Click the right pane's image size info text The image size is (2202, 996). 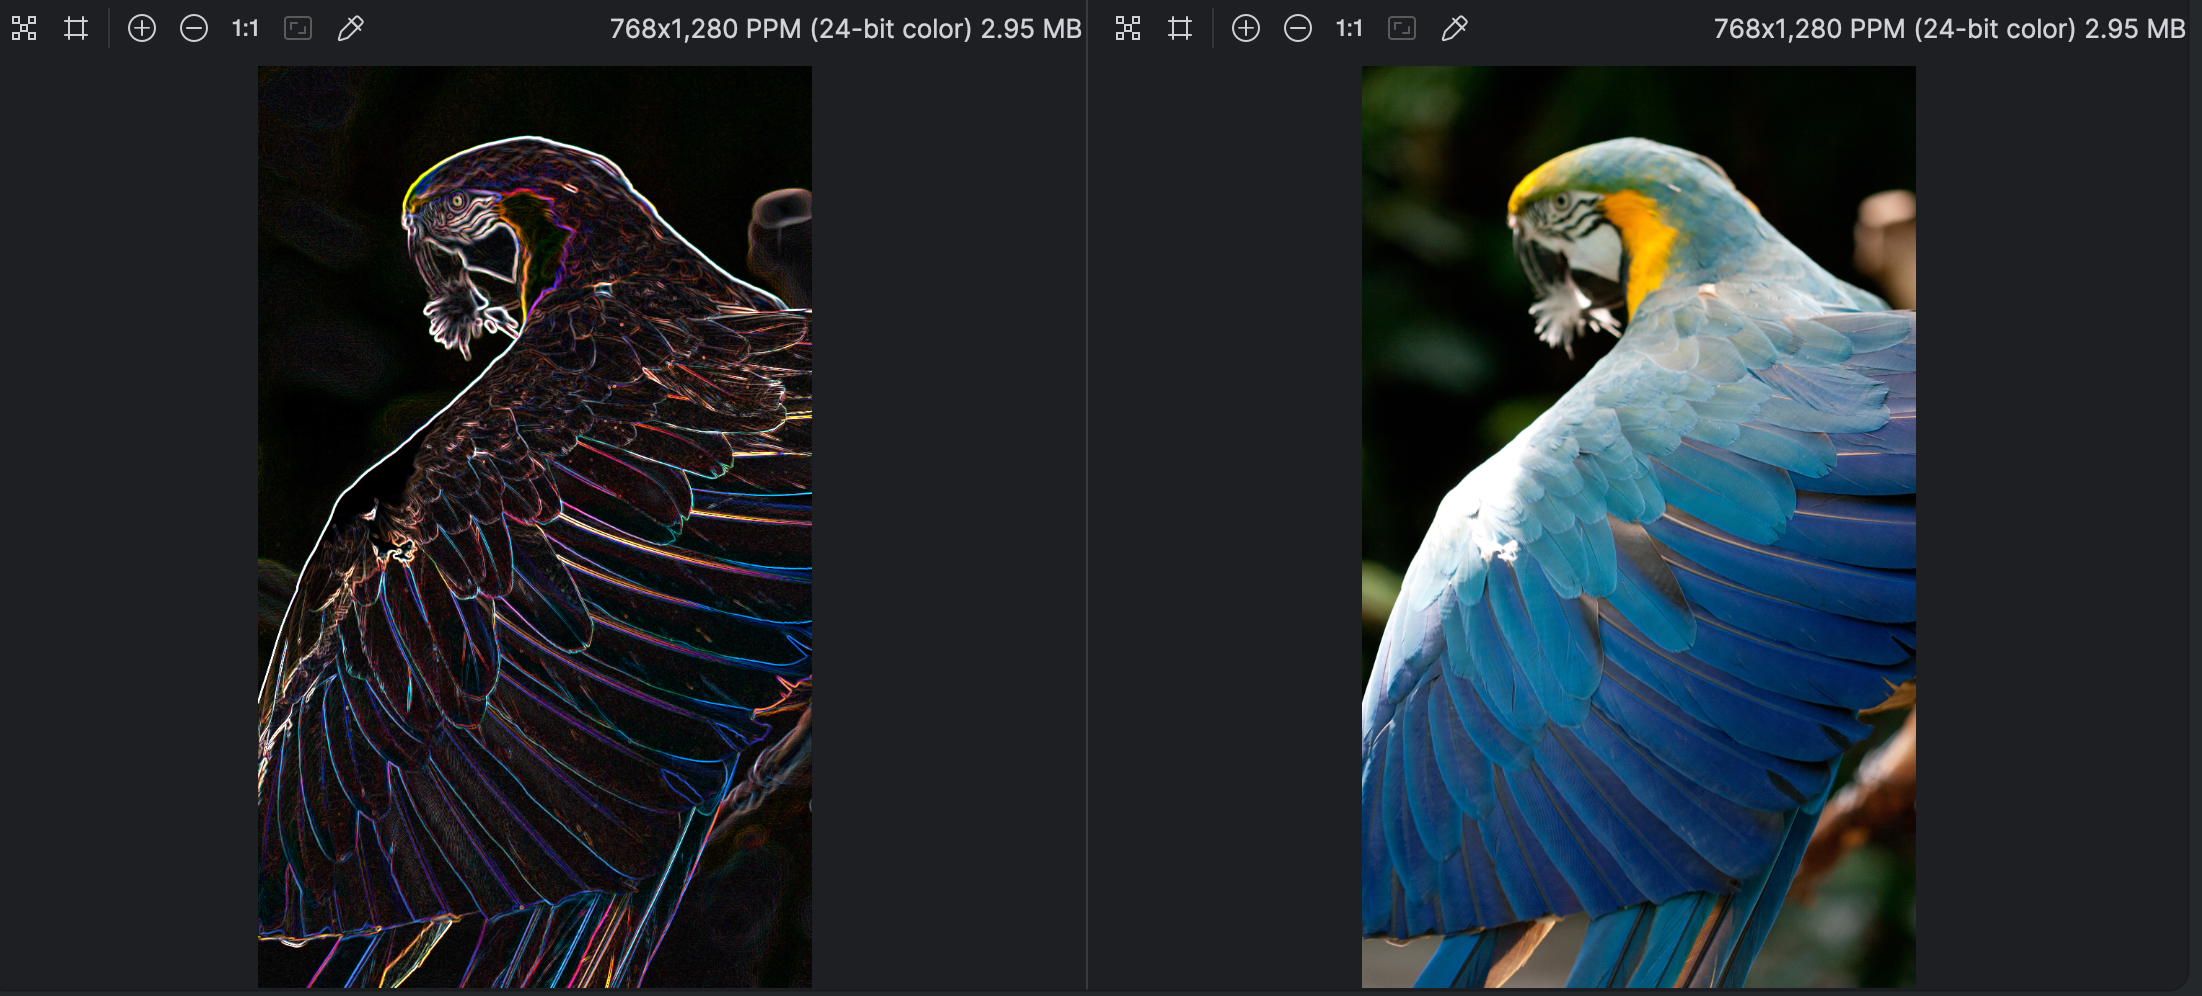1949,29
